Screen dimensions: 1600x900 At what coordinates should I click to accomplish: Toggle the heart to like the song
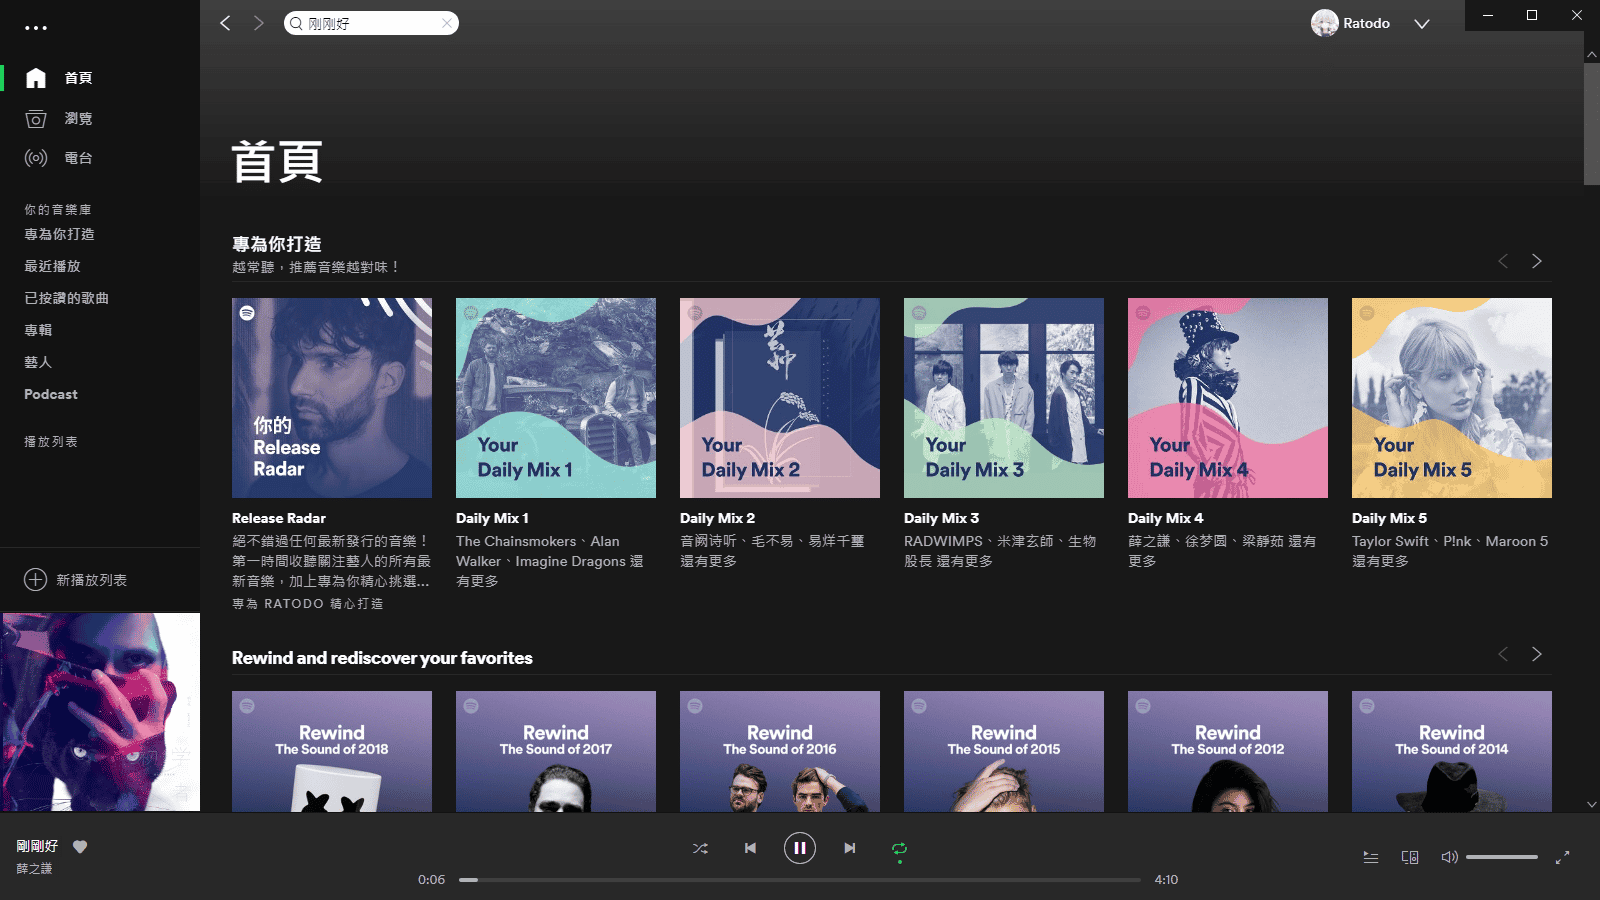[x=80, y=846]
